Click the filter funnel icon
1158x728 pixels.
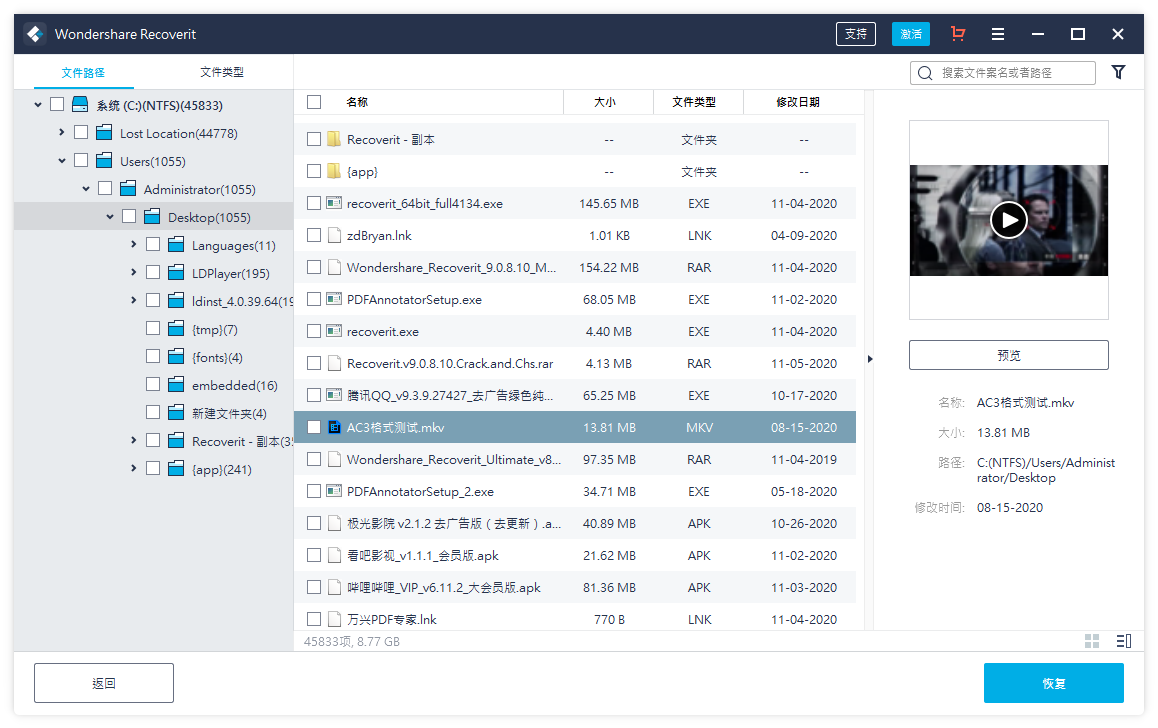tap(1118, 72)
